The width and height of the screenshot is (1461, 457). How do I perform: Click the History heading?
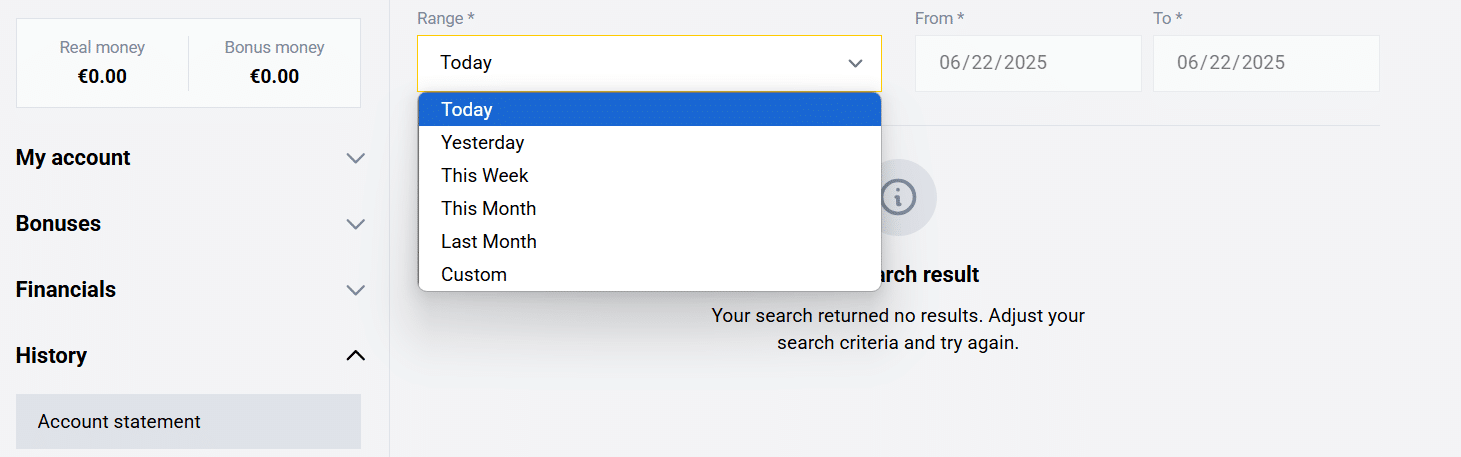(x=51, y=356)
